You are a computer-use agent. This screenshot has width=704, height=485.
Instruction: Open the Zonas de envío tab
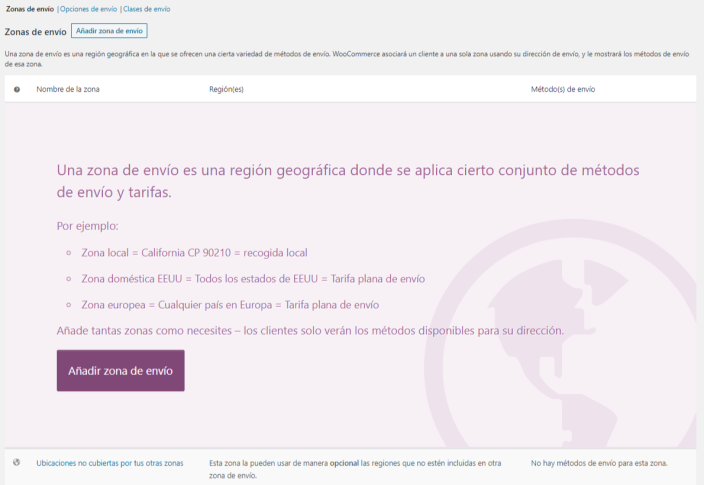30,9
